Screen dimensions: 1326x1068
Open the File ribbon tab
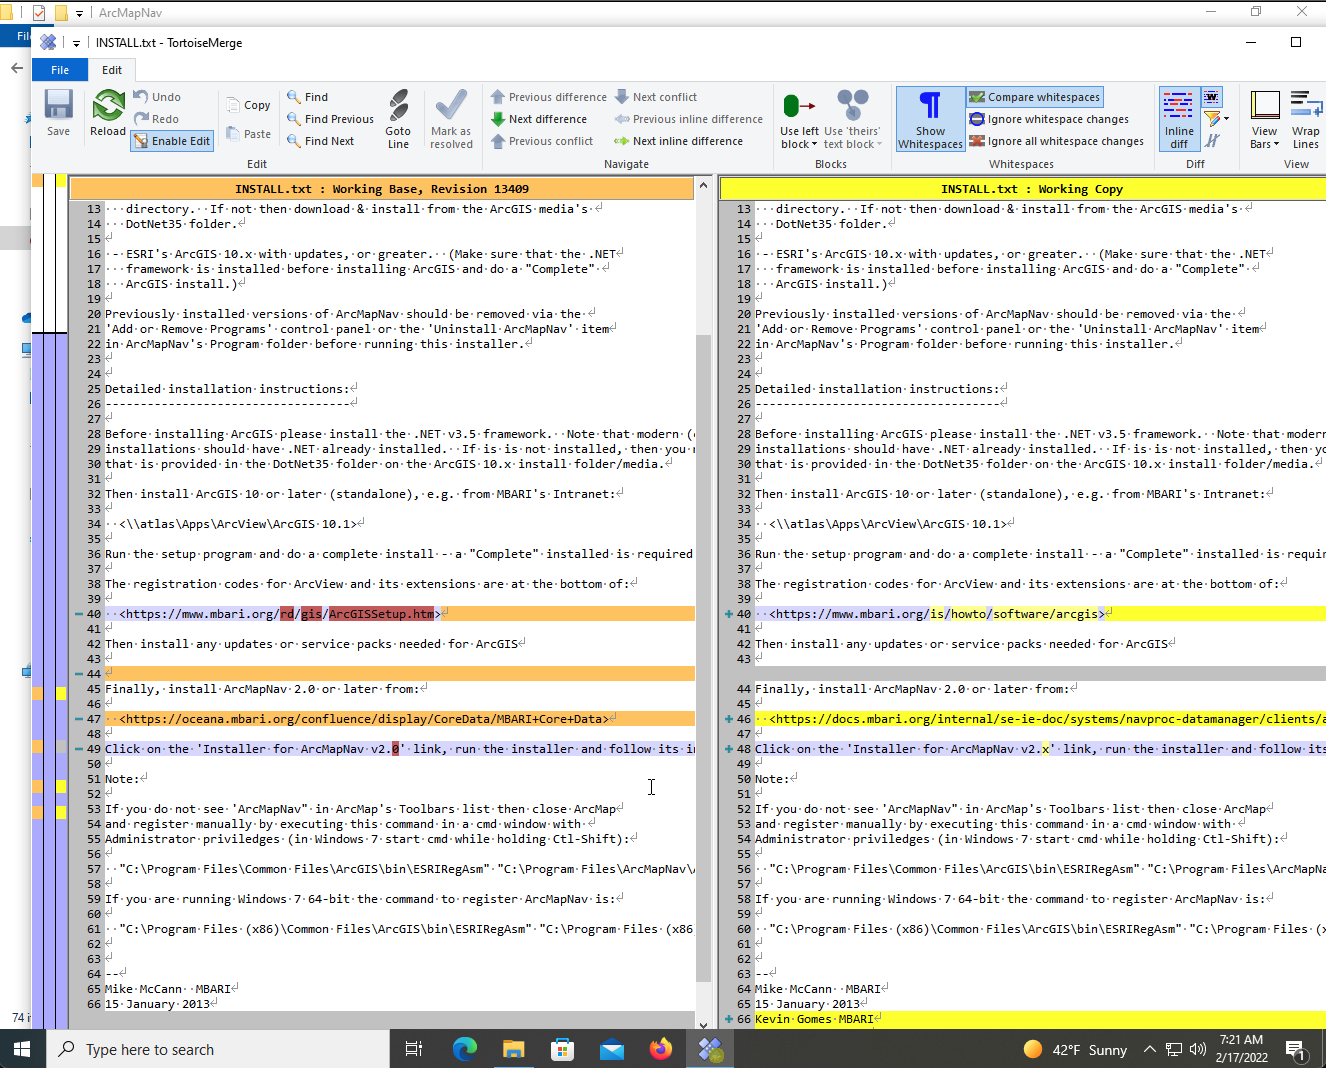(60, 70)
